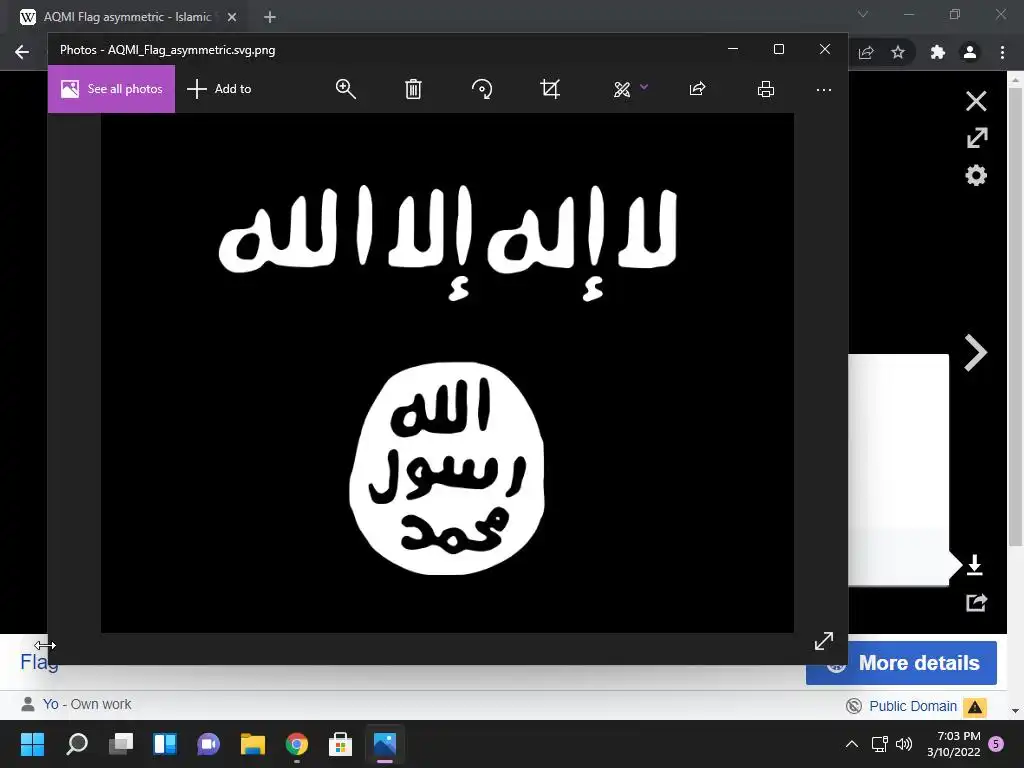The image size is (1024, 768).
Task: Go back in Chrome browser
Action: (x=22, y=52)
